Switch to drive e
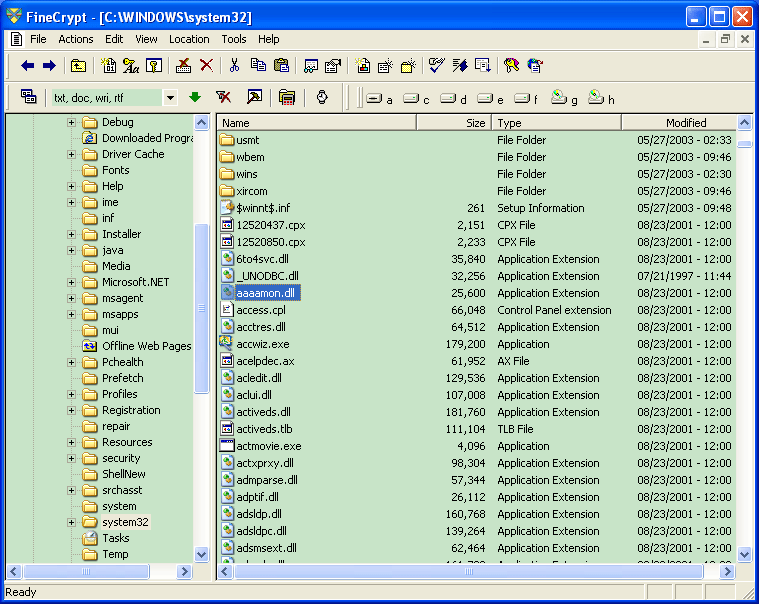The width and height of the screenshot is (759, 604). (490, 99)
